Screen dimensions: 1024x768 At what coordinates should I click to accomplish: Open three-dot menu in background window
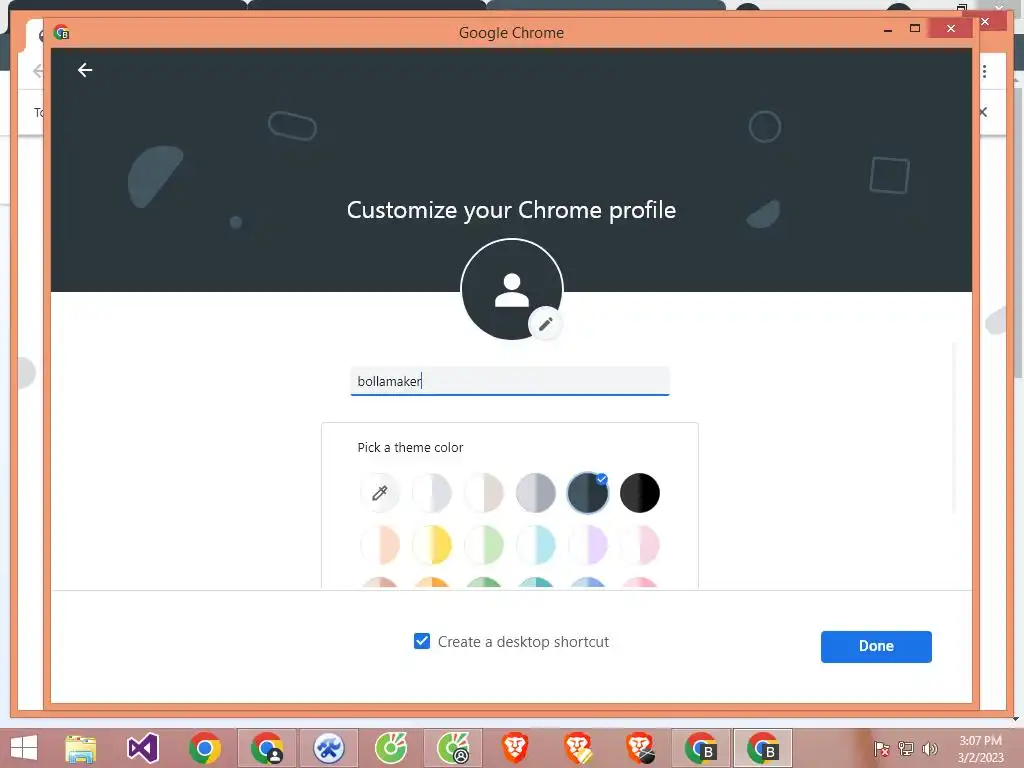(984, 71)
